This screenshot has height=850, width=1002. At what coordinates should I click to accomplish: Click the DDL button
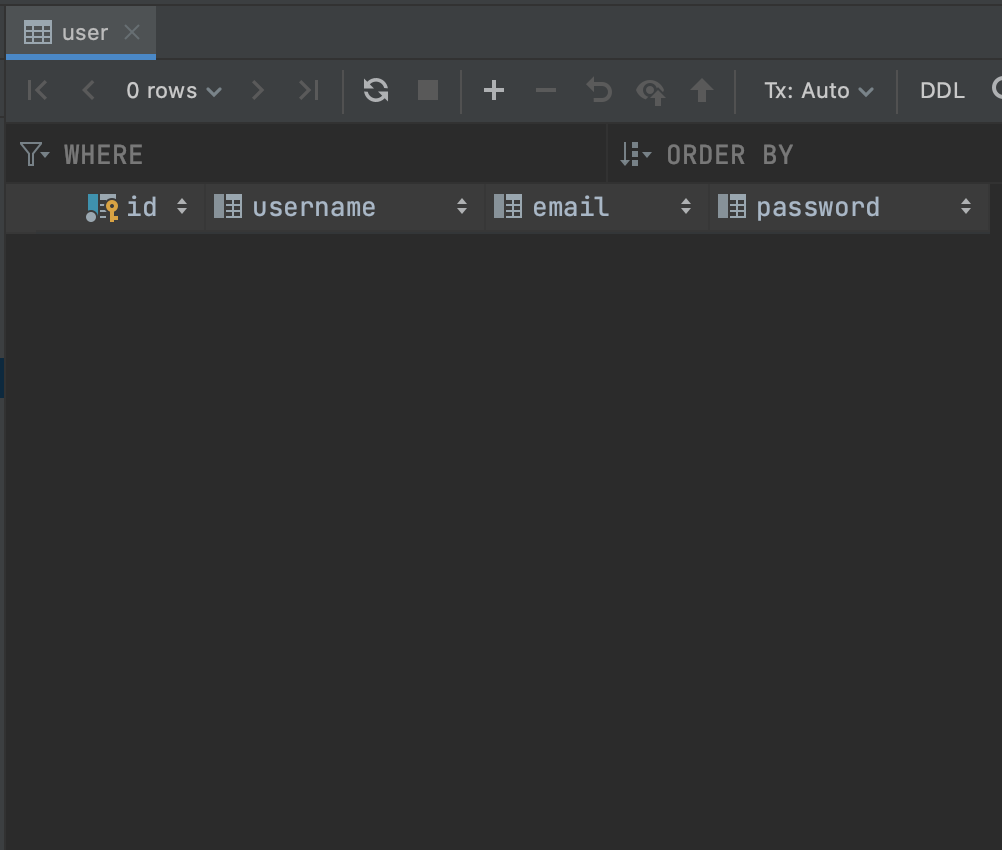943,91
